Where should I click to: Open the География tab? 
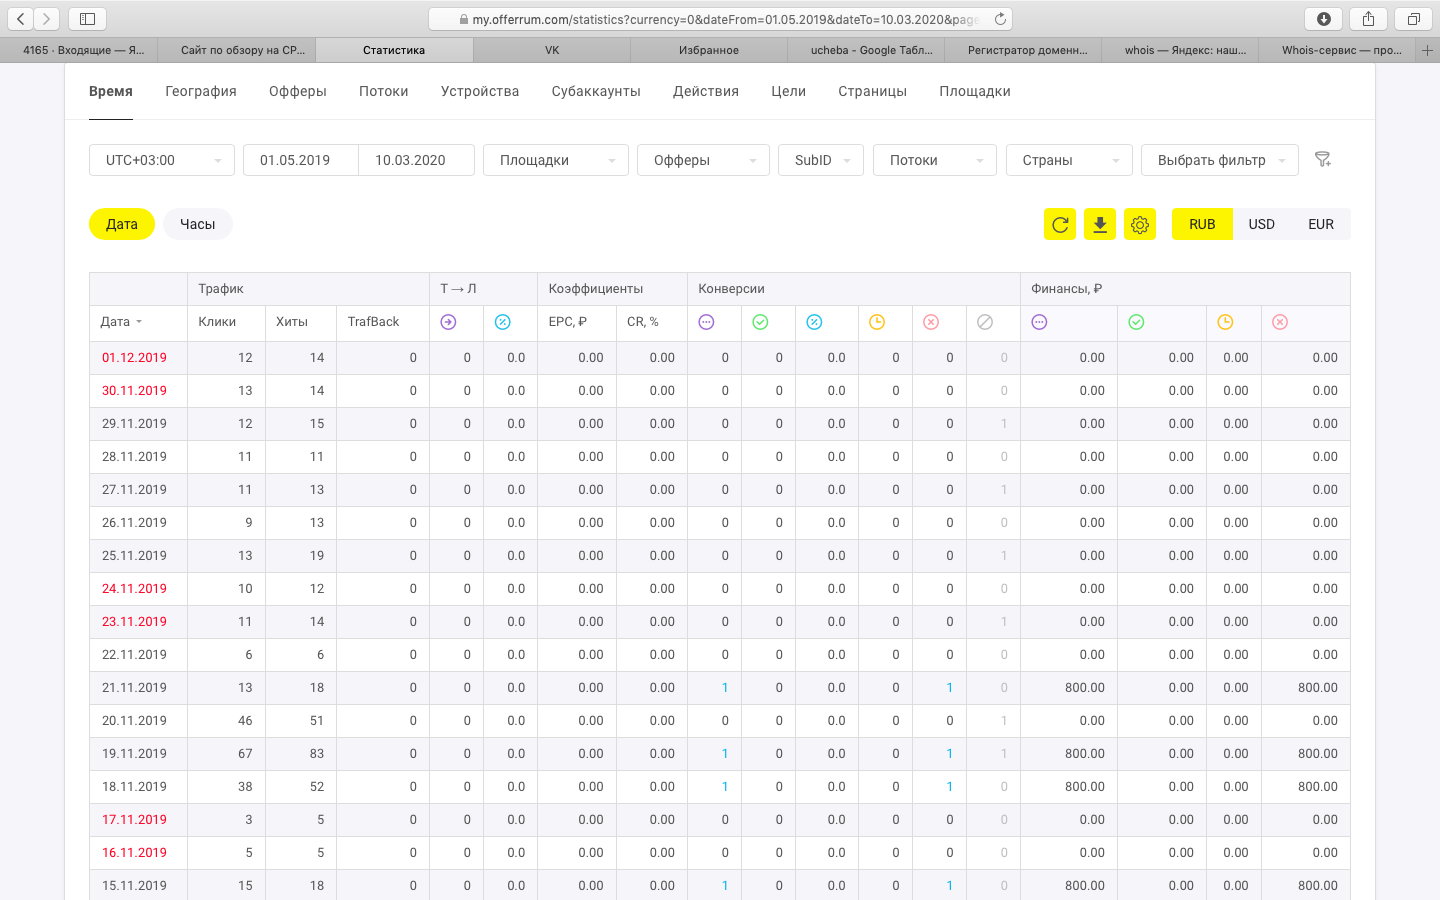coord(201,91)
